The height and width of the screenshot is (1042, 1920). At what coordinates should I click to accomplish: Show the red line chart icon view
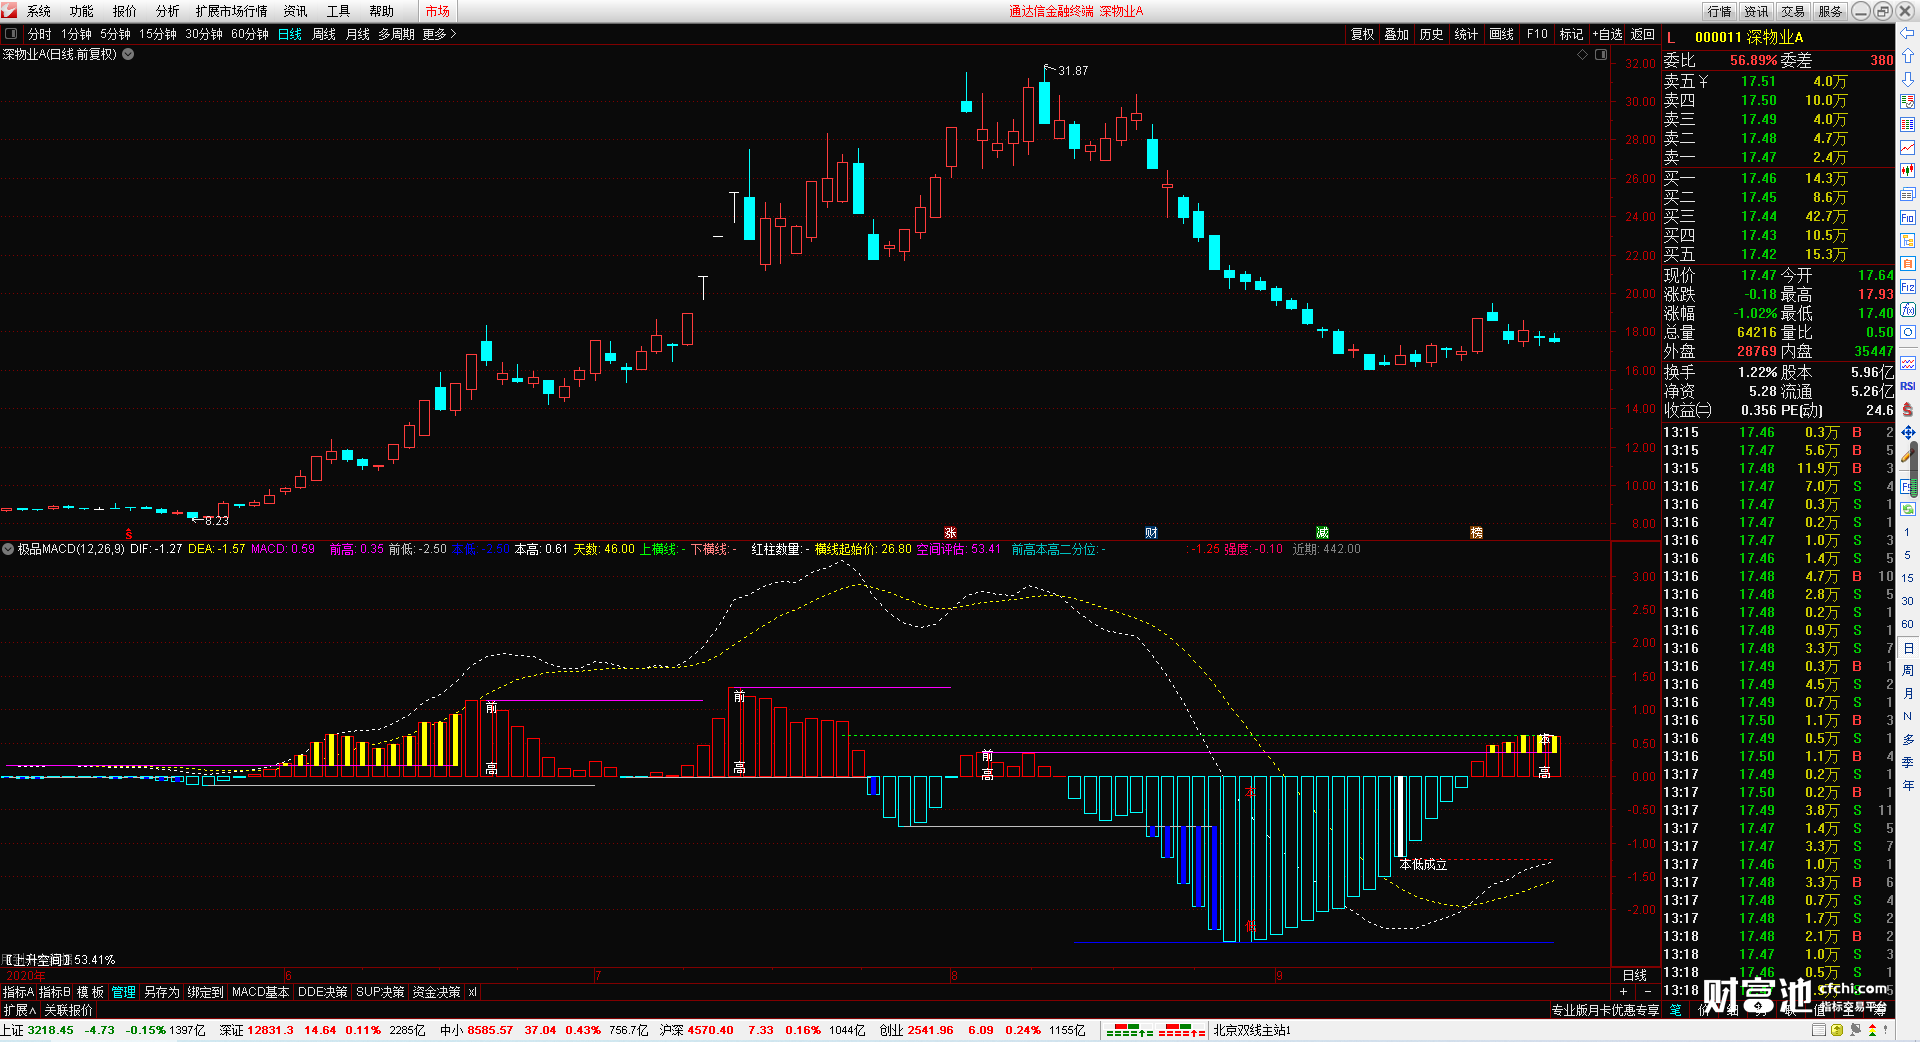coord(1908,148)
